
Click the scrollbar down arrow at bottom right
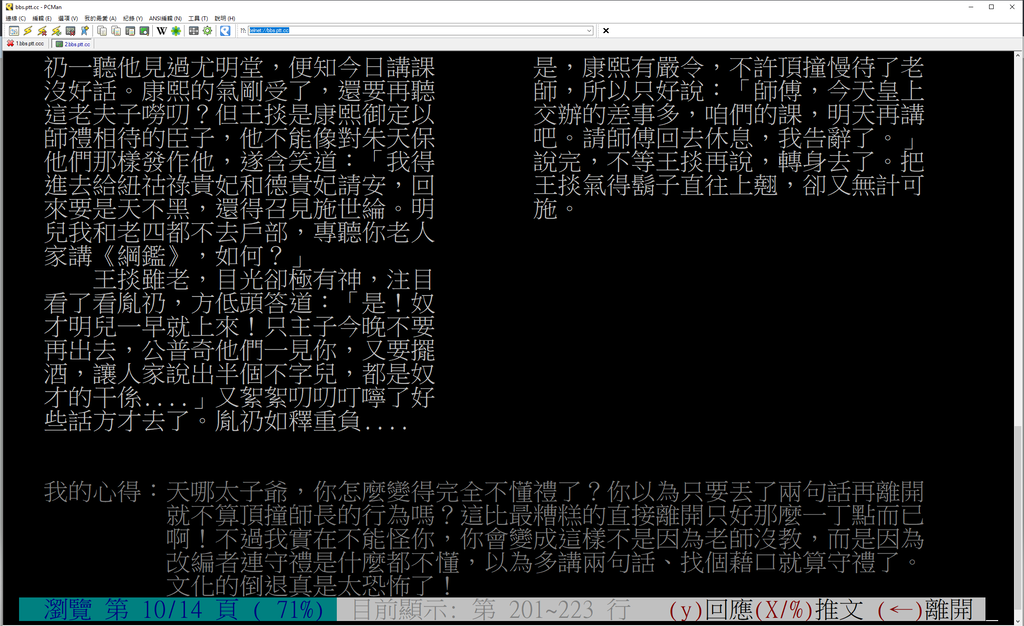(1018, 620)
